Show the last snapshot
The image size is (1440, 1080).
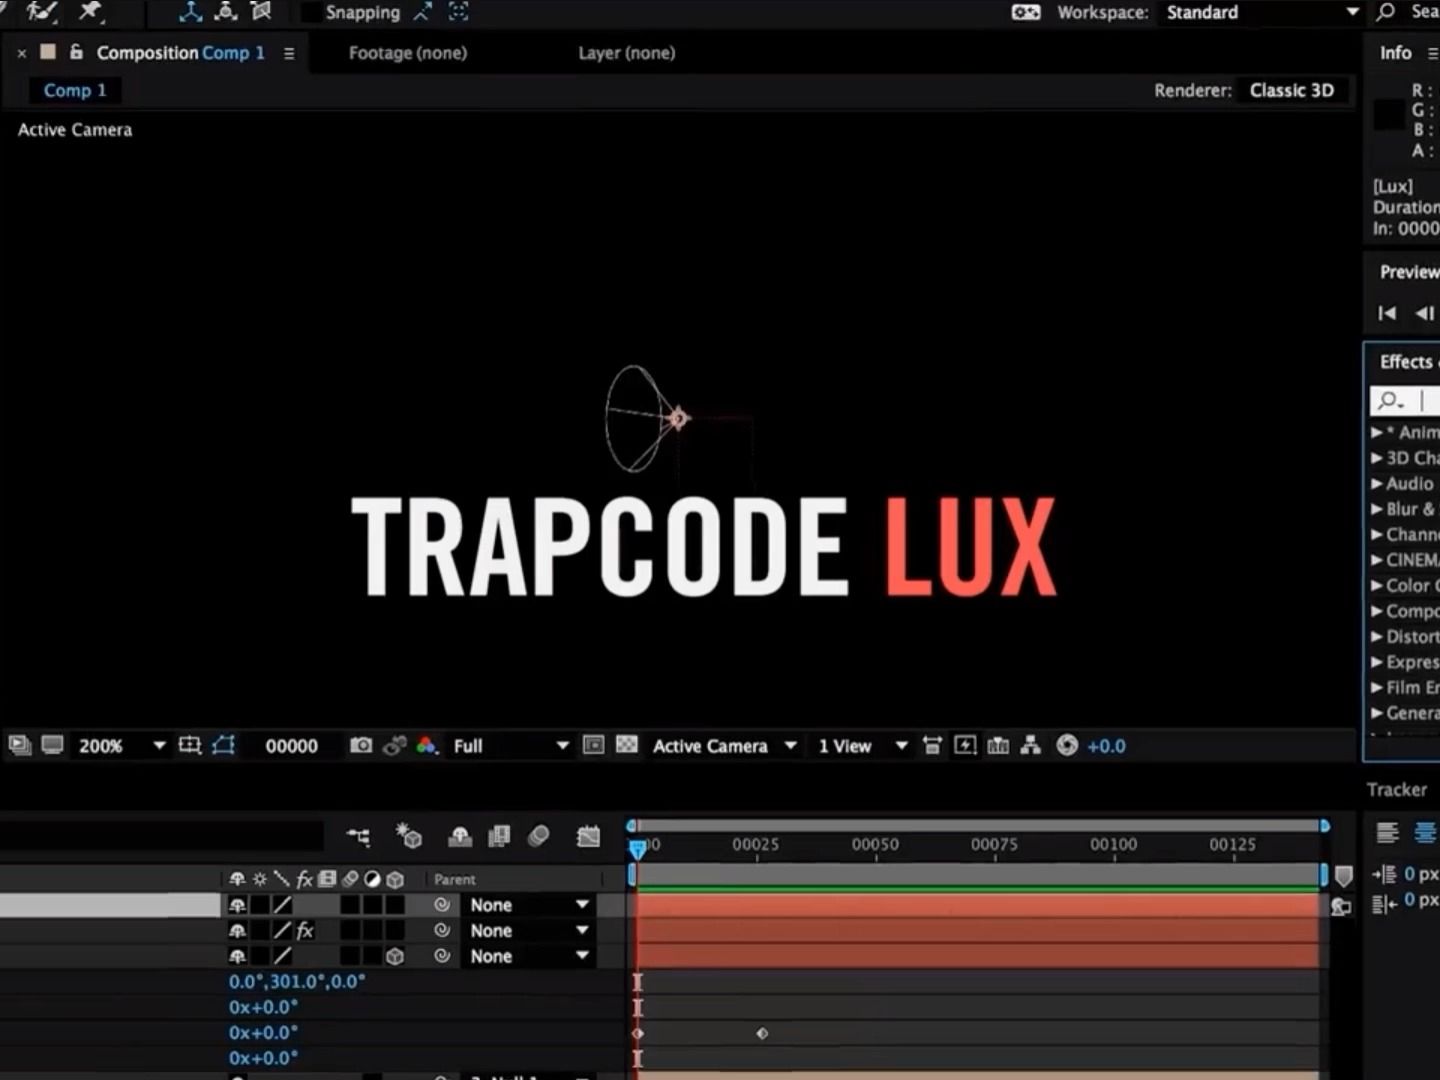(x=394, y=745)
